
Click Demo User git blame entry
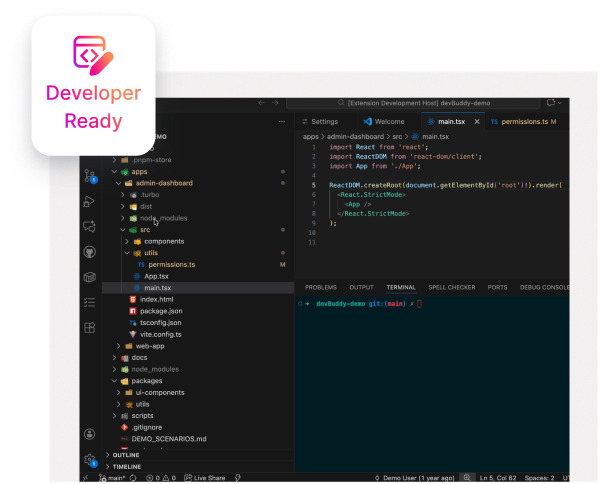tap(414, 478)
